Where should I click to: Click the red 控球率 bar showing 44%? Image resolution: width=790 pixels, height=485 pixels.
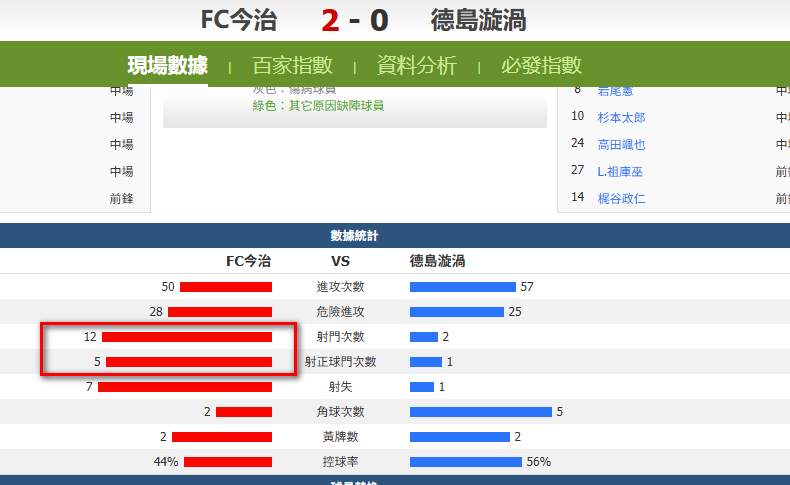(228, 462)
